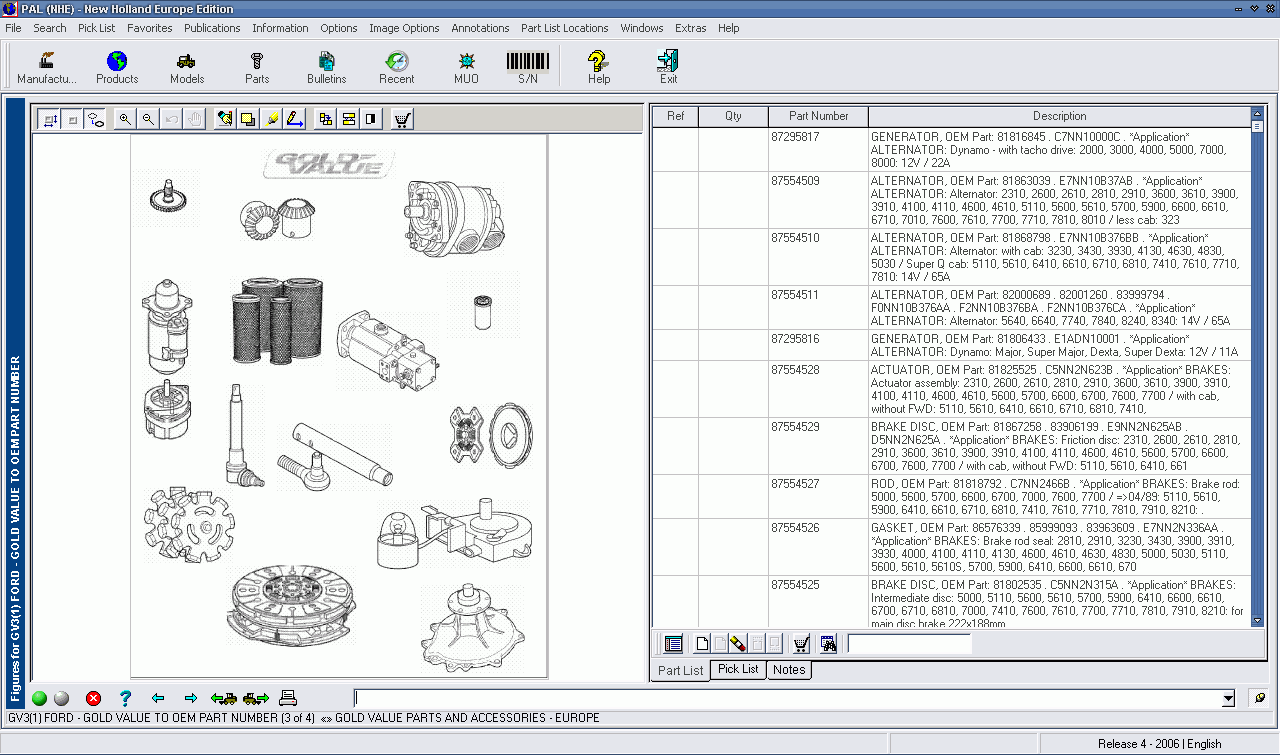Select the Zoom In magnifier tool
This screenshot has width=1280, height=755.
[x=124, y=118]
